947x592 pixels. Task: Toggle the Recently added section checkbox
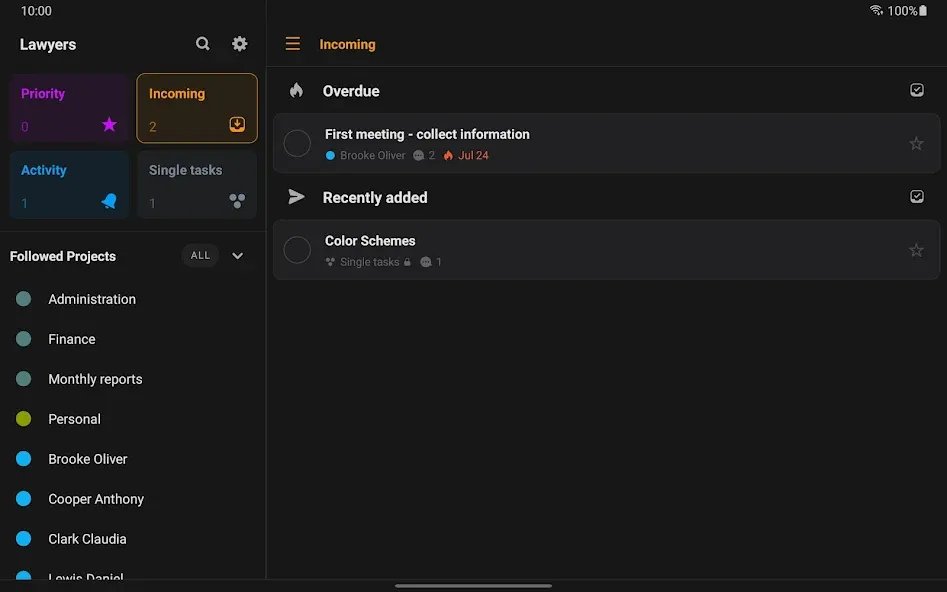[x=917, y=196]
